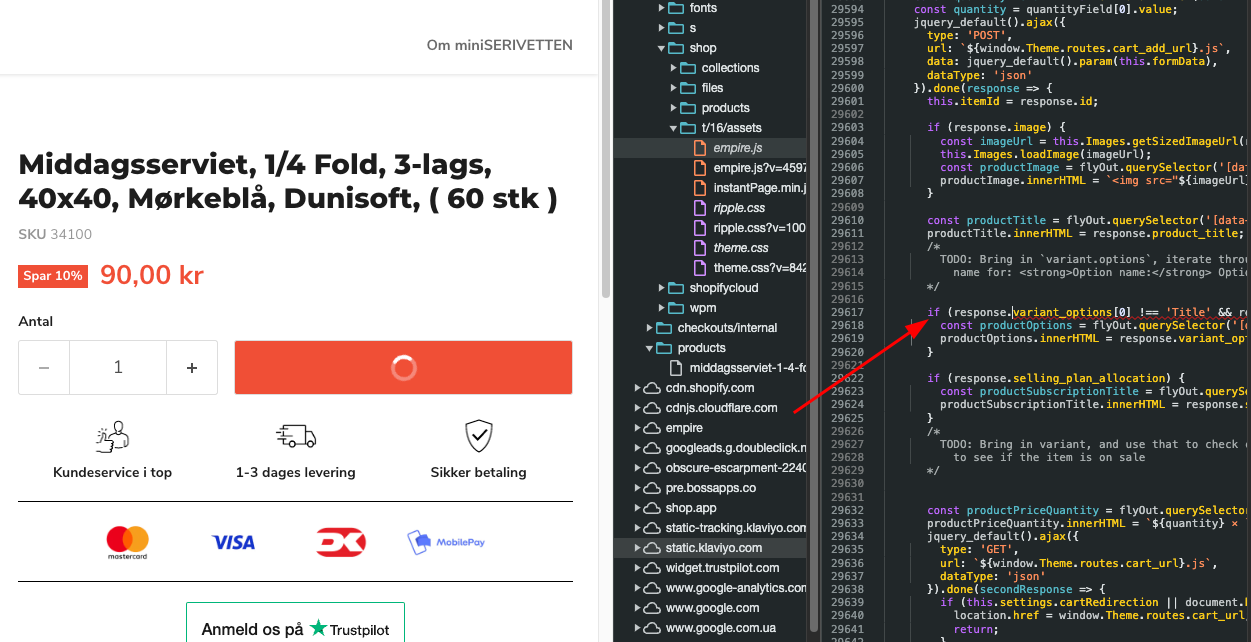Collapse the shop folder arrow
The height and width of the screenshot is (642, 1251).
pos(662,48)
